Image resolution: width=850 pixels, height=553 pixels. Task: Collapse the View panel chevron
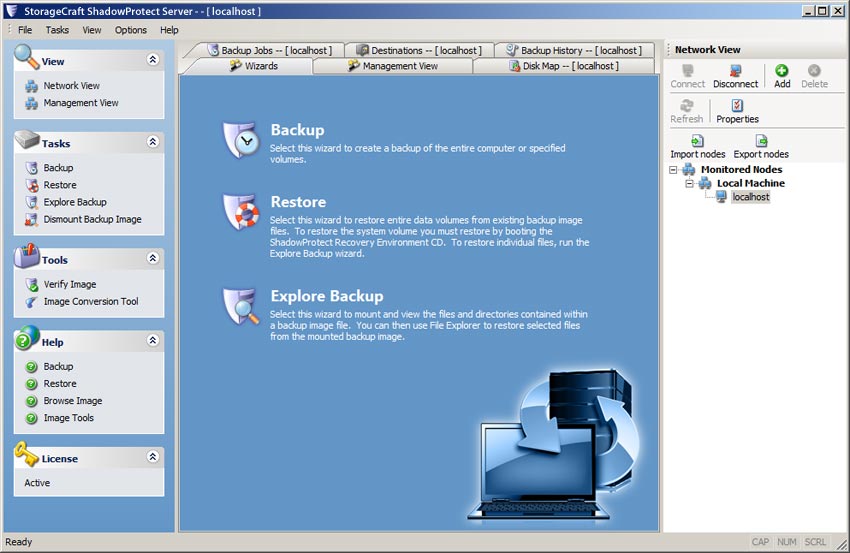pos(153,59)
